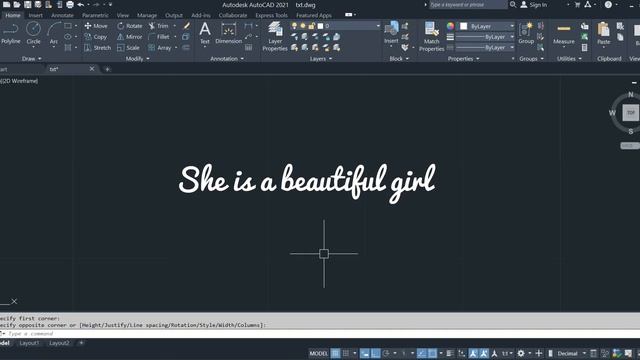The width and height of the screenshot is (640, 360).
Task: Toggle snap mode in status bar
Action: 346,353
